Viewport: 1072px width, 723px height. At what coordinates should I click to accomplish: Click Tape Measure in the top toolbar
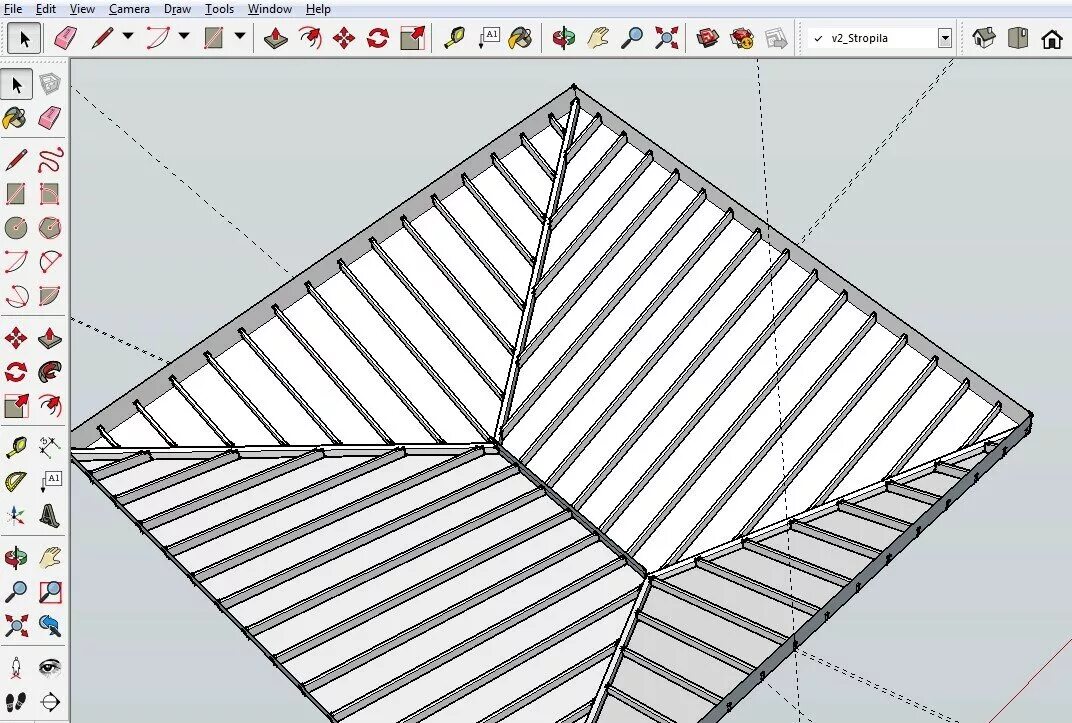click(455, 38)
